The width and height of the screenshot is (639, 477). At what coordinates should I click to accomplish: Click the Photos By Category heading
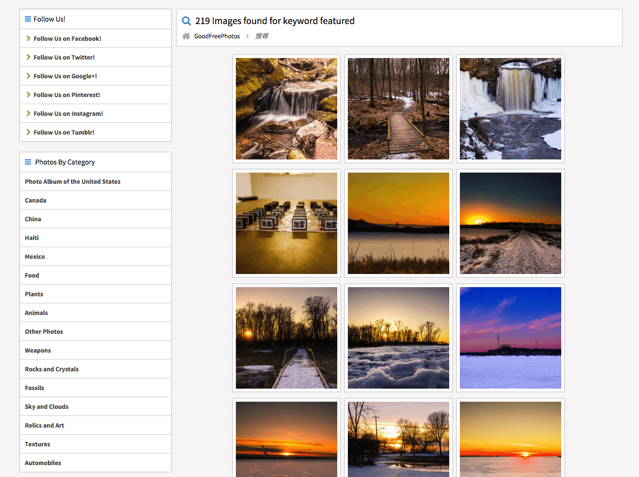(65, 162)
